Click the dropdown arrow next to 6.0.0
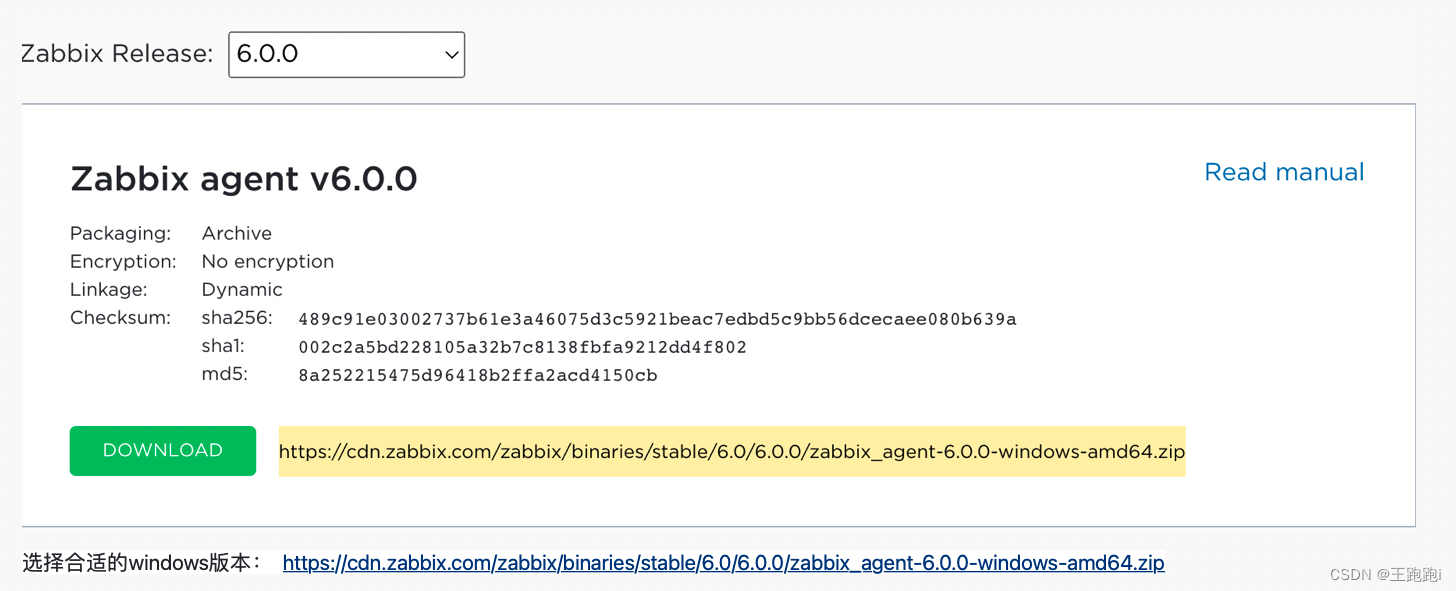The image size is (1456, 591). pos(449,54)
